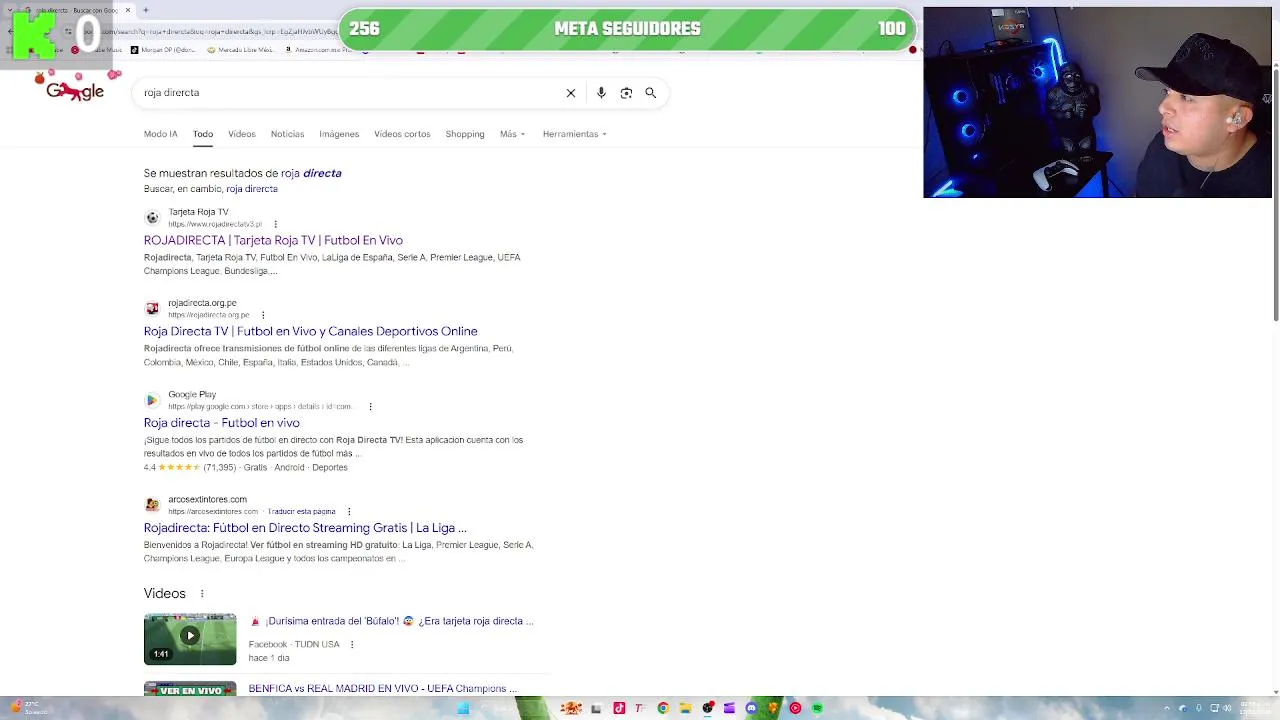Open the OBS icon on the taskbar
This screenshot has height=720, width=1280.
[x=707, y=708]
